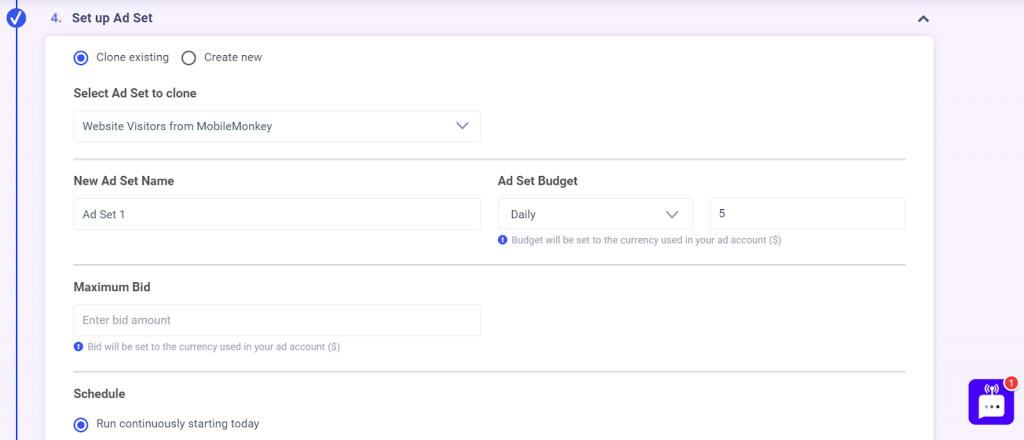Image resolution: width=1024 pixels, height=440 pixels.
Task: Click the Select Ad Set to clone label
Action: tap(135, 93)
